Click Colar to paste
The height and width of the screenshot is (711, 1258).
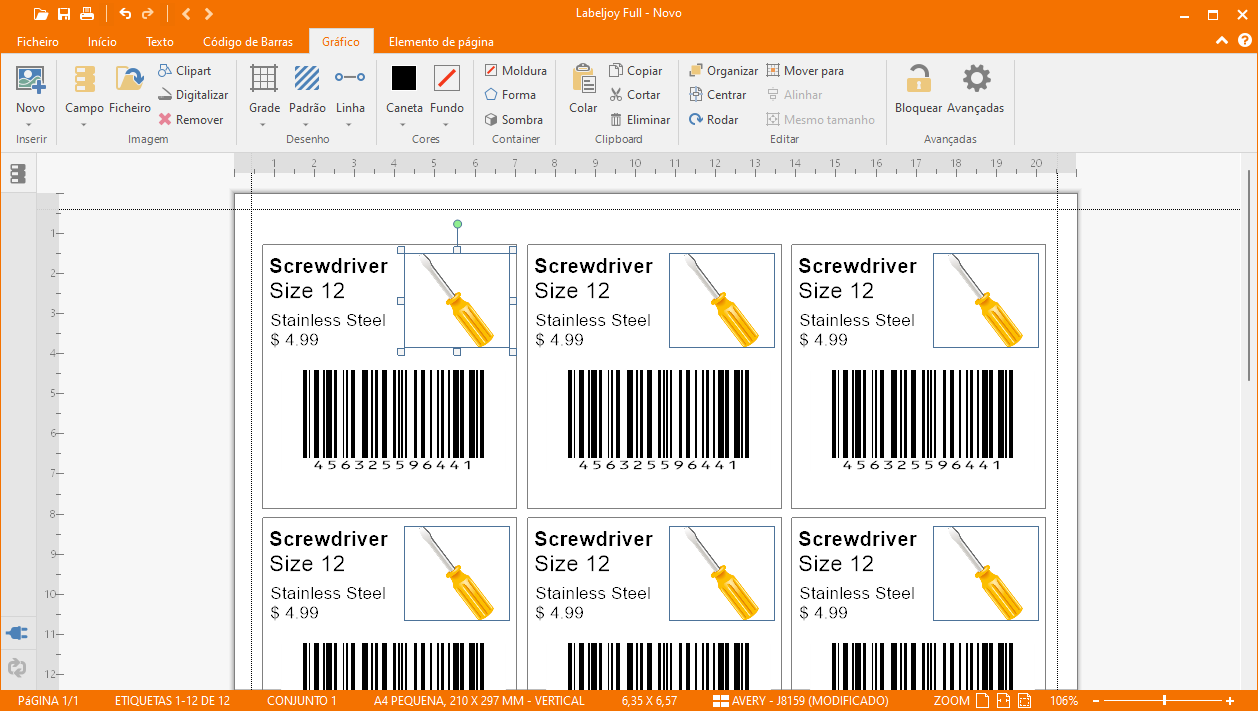[583, 89]
